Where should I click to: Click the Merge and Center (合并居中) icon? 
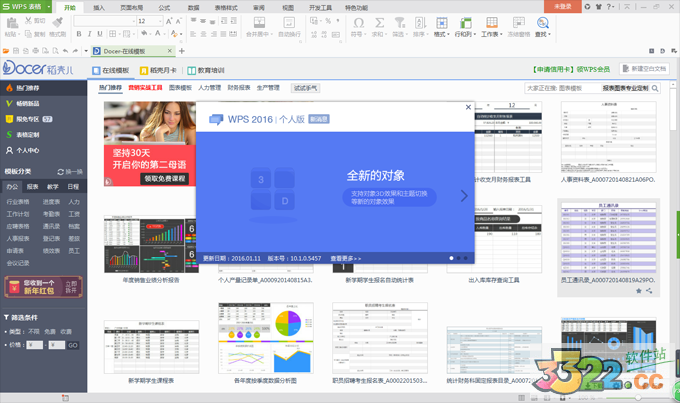point(259,23)
